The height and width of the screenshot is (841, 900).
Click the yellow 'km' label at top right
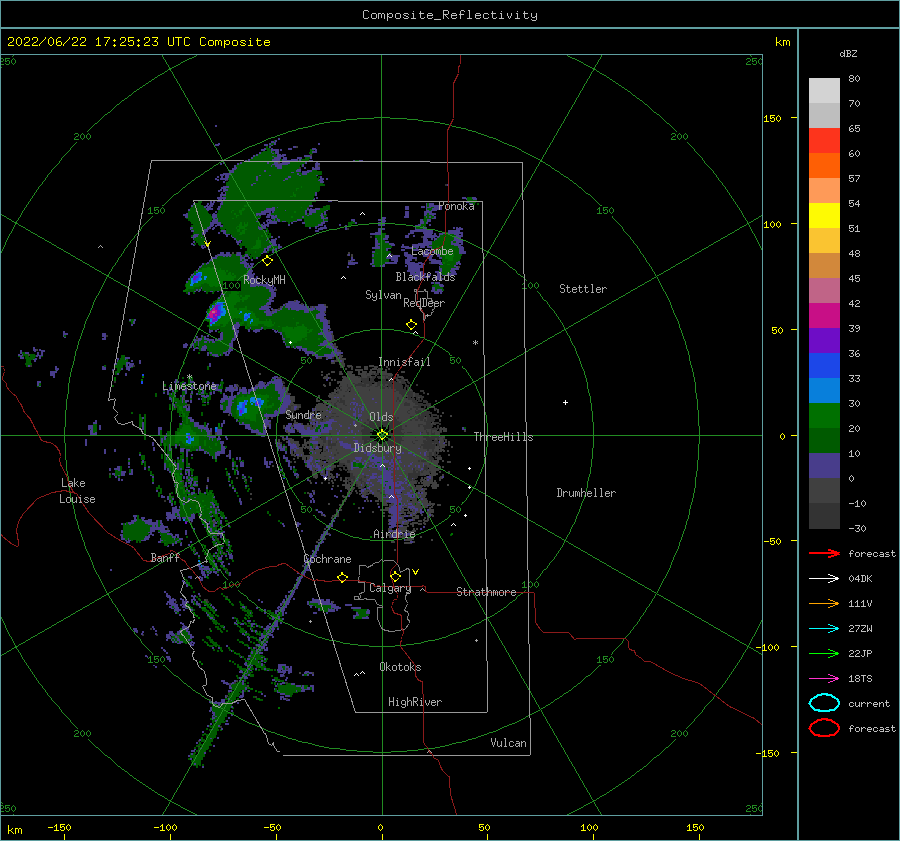point(782,42)
